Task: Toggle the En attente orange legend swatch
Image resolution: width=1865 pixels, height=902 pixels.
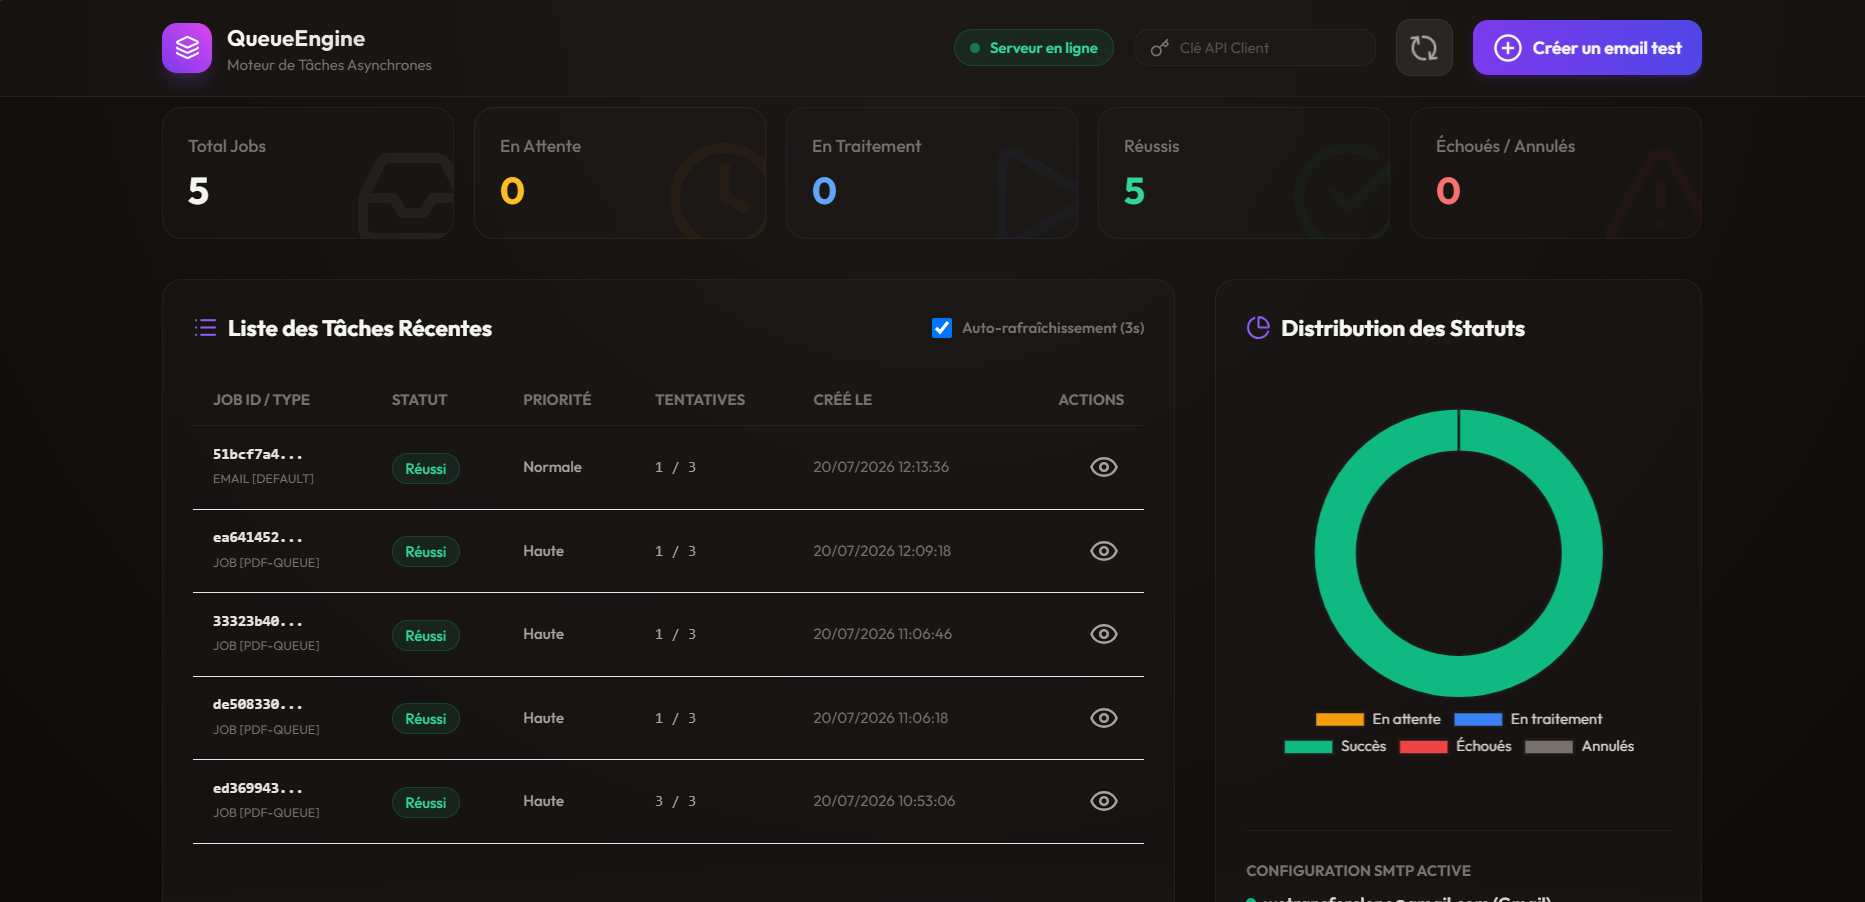Action: tap(1339, 719)
